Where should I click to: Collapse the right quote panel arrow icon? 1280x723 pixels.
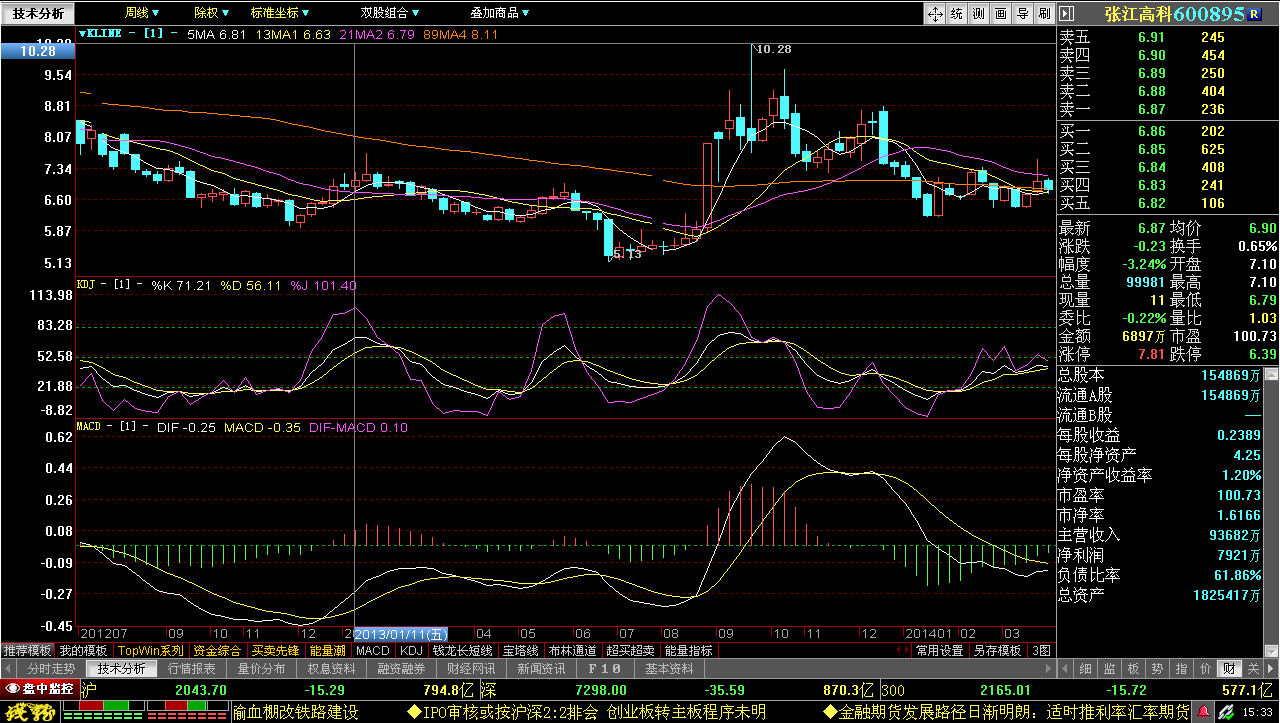(x=1066, y=13)
